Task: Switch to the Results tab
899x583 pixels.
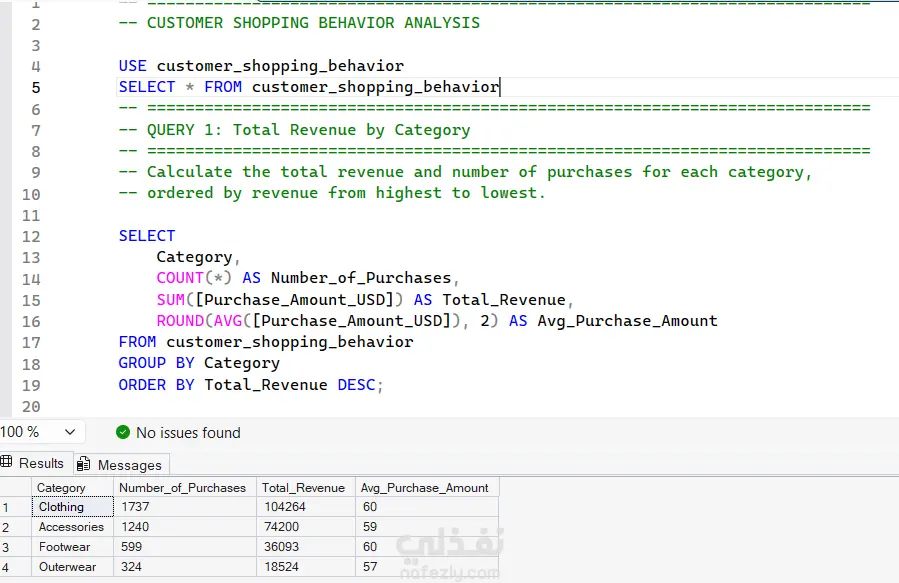Action: (x=41, y=463)
